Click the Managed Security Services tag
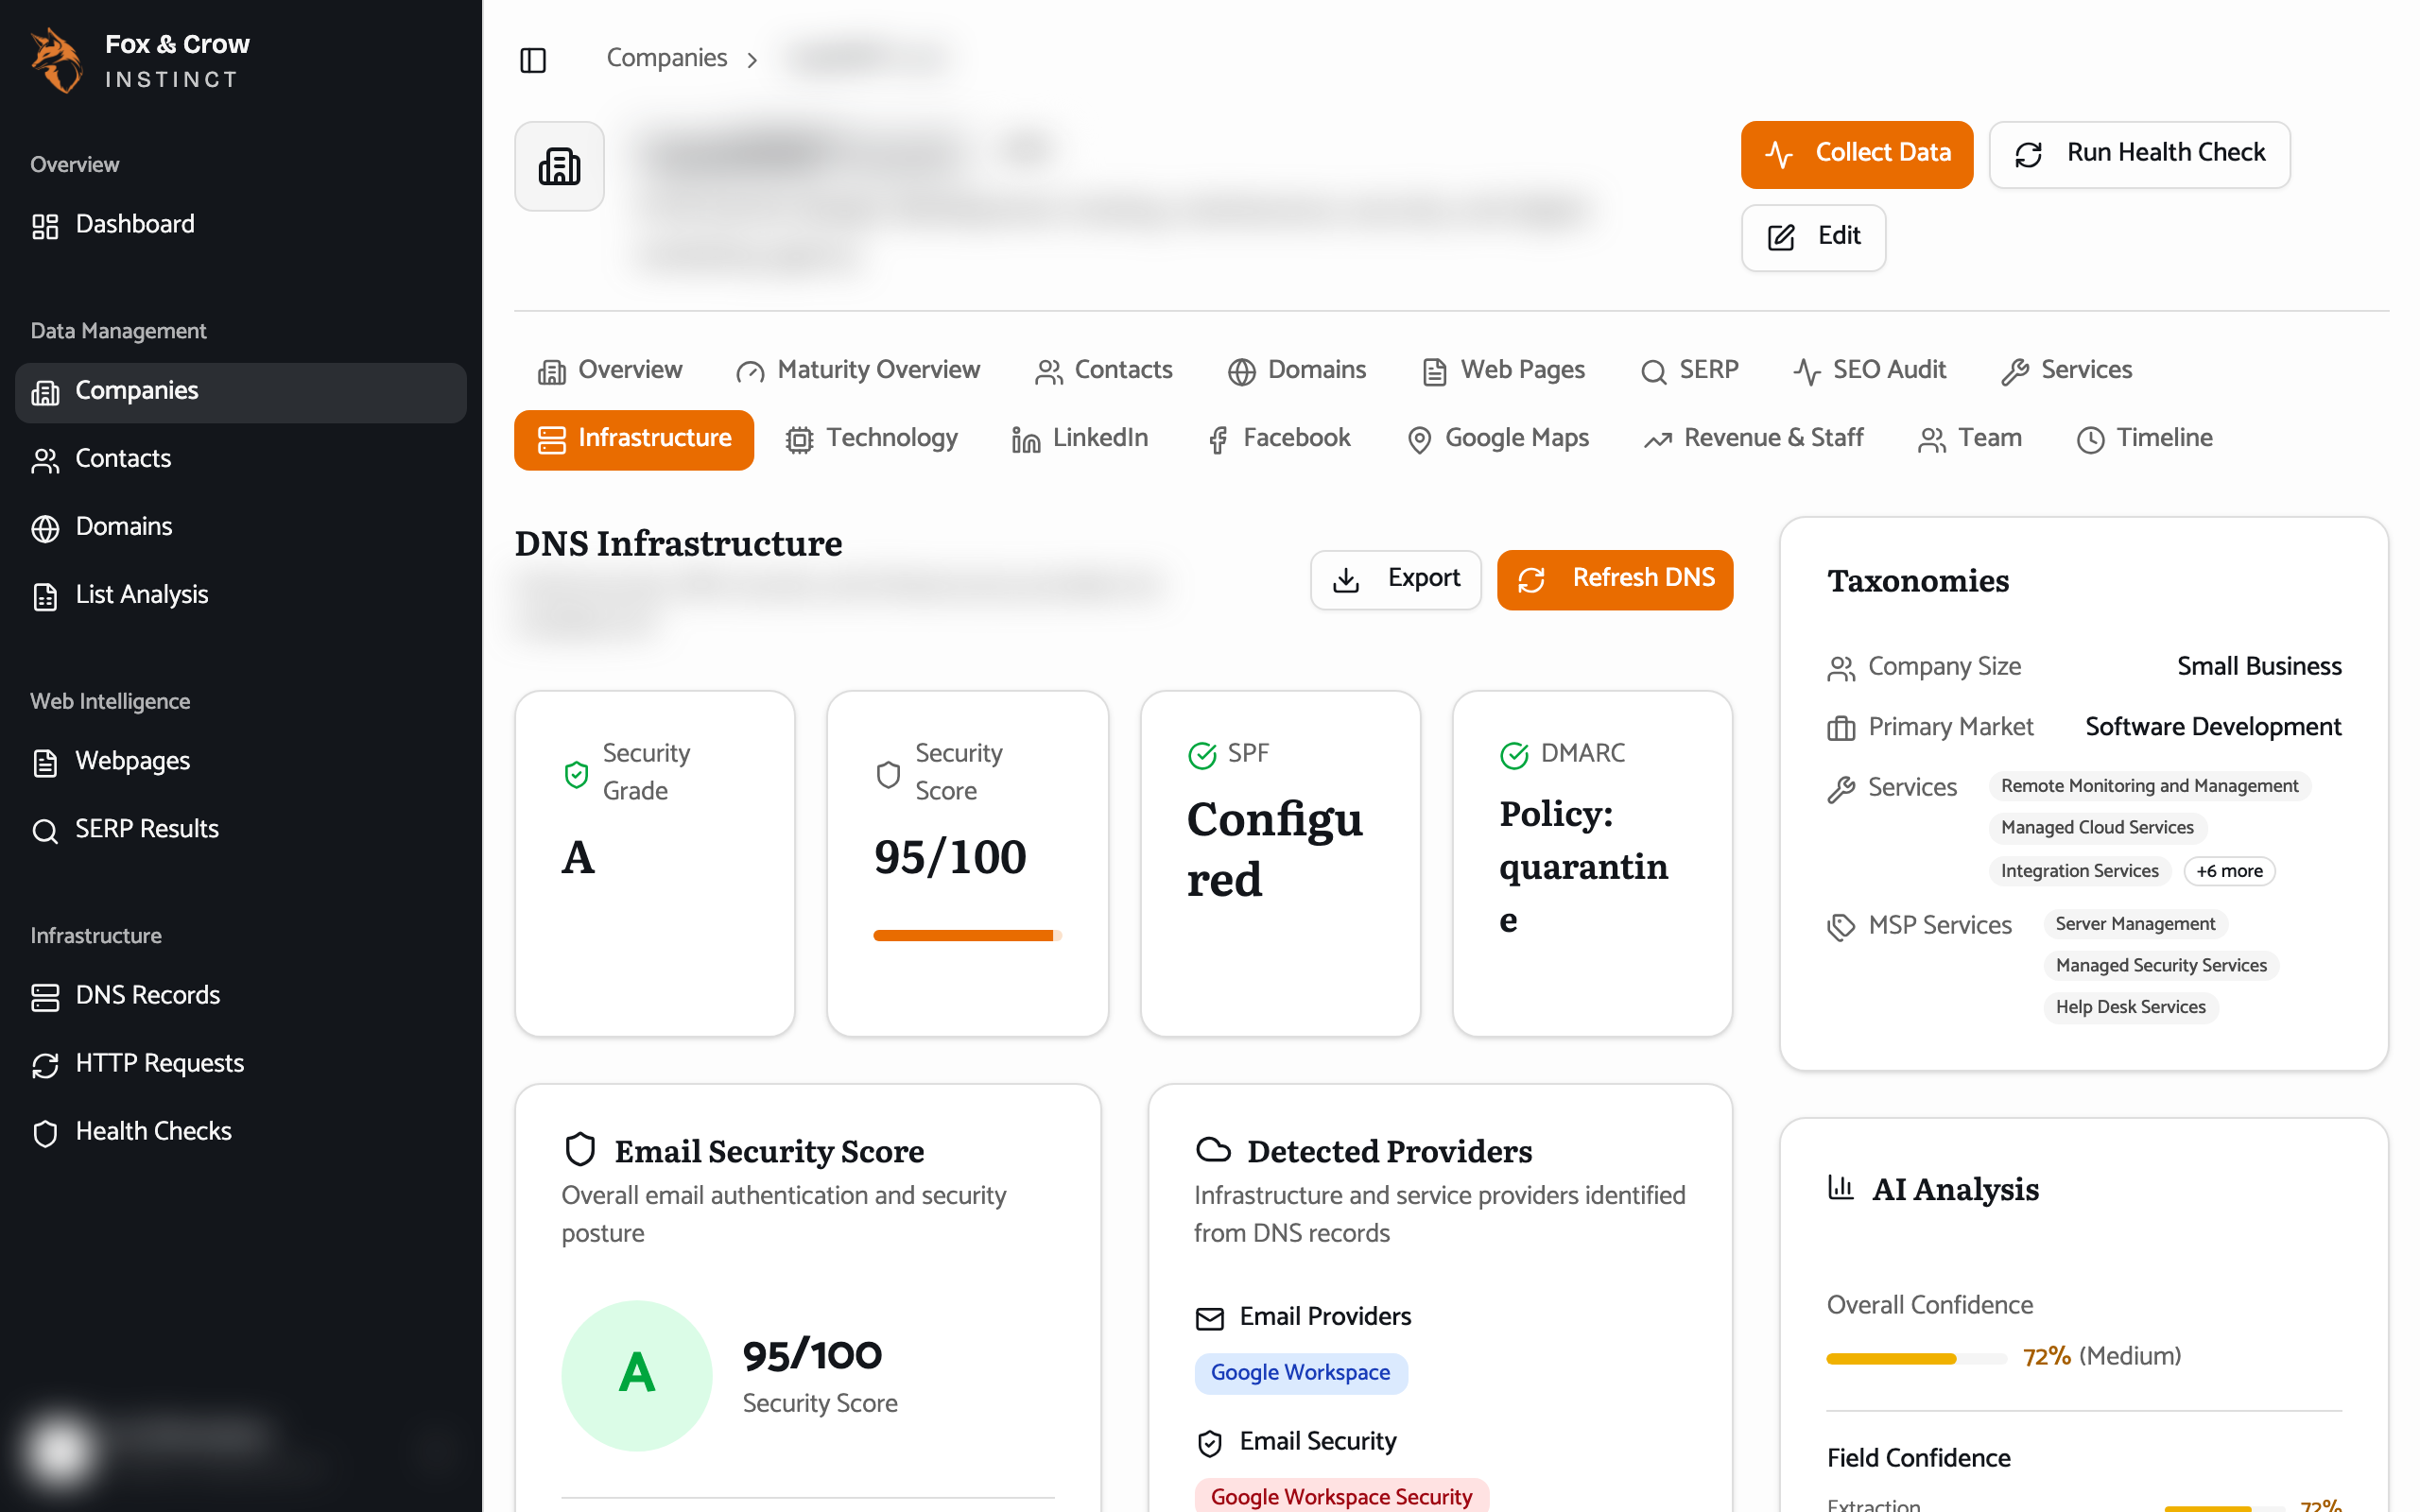Image resolution: width=2420 pixels, height=1512 pixels. tap(2161, 966)
